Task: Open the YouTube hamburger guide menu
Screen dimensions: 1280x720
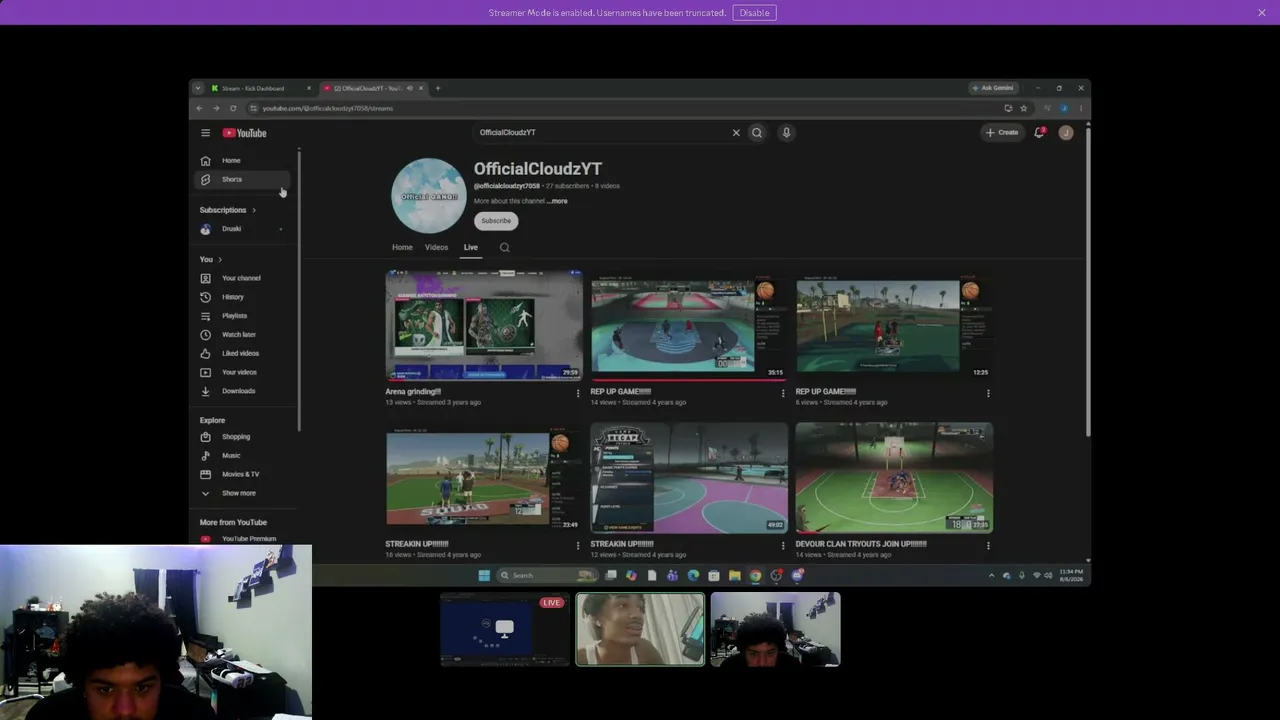Action: click(x=205, y=133)
